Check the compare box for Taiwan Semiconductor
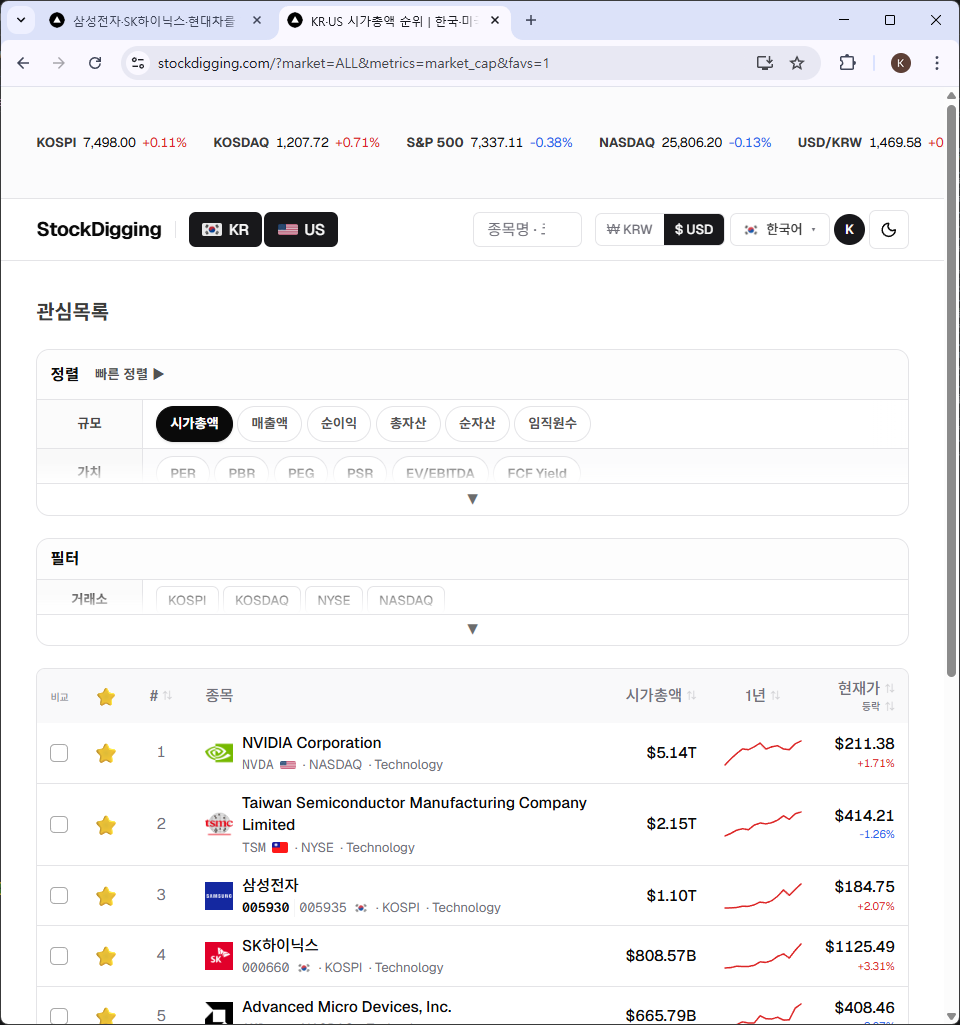Image resolution: width=960 pixels, height=1025 pixels. 59,824
